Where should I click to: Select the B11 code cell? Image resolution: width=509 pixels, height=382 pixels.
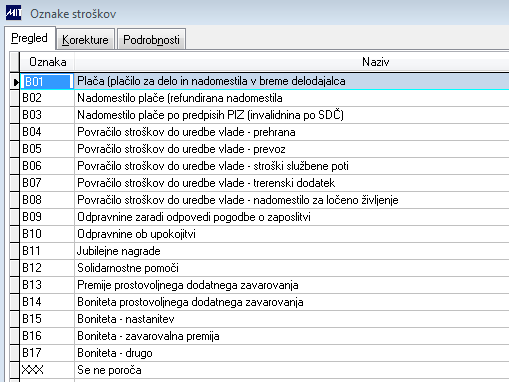point(47,251)
